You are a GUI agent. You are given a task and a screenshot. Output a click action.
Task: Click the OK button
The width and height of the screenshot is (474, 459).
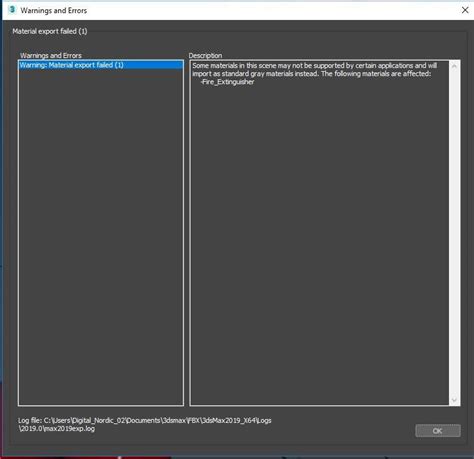[x=438, y=431]
